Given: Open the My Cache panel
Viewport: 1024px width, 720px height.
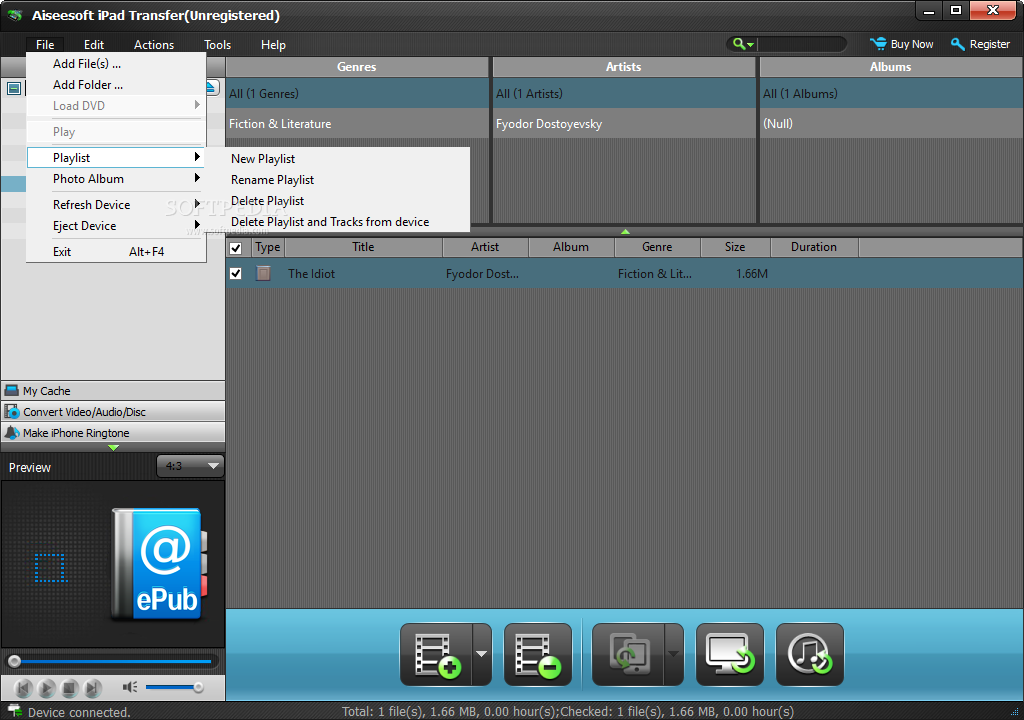Looking at the screenshot, I should pos(113,391).
